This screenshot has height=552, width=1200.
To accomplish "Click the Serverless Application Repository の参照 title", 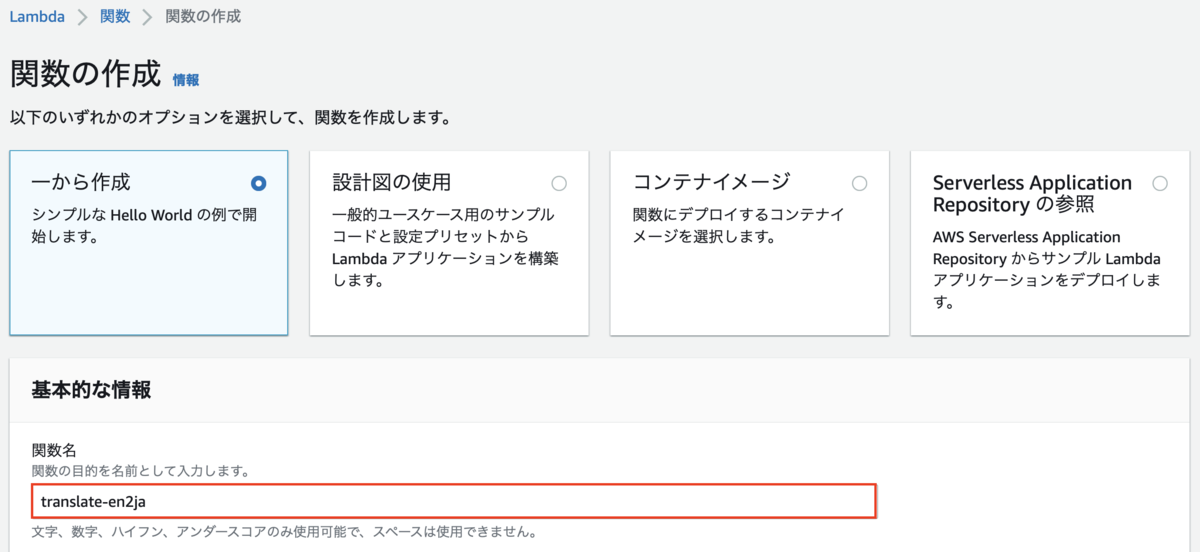I will click(1032, 194).
